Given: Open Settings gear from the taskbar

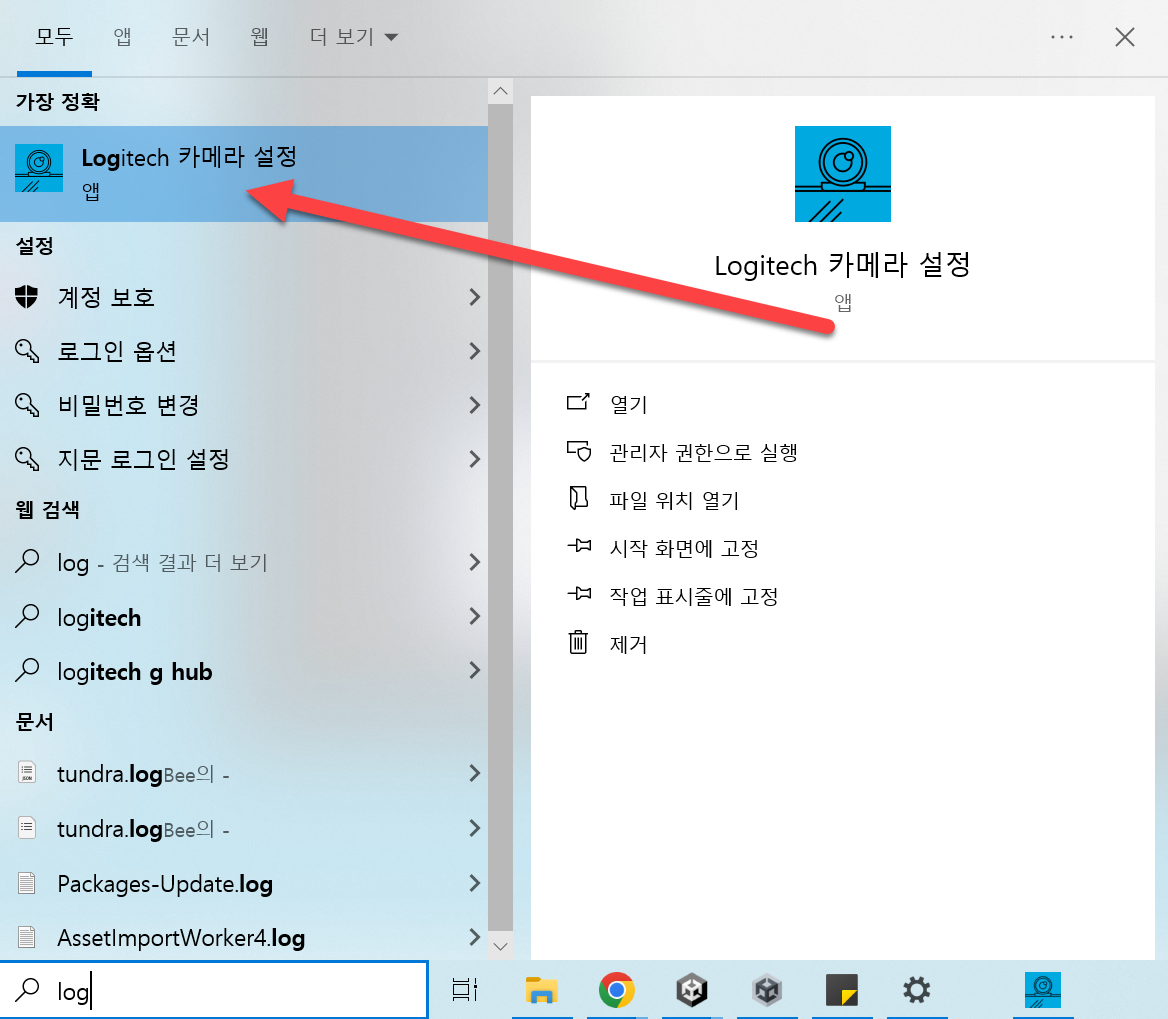Looking at the screenshot, I should [x=917, y=990].
